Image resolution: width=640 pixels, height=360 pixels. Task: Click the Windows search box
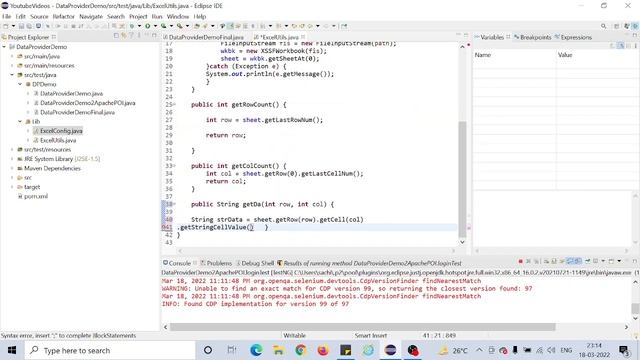pyautogui.click(x=110, y=350)
